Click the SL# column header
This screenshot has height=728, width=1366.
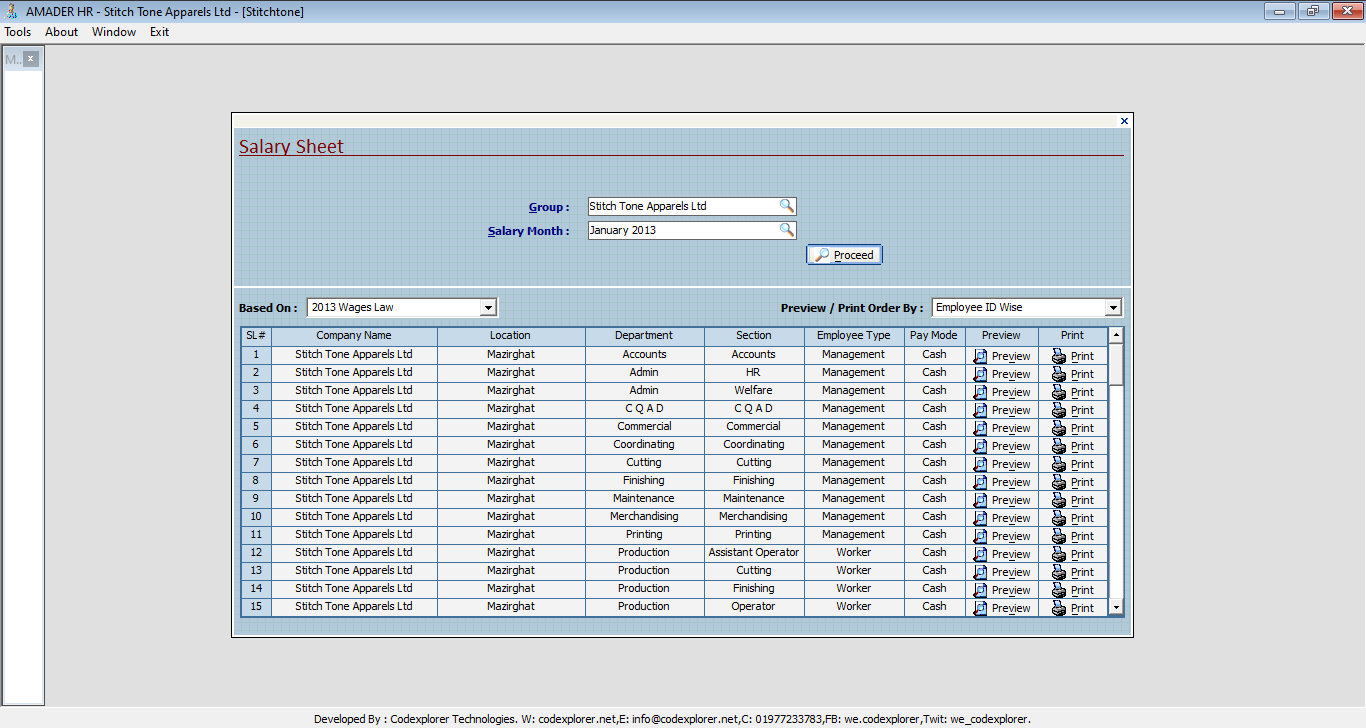coord(256,336)
